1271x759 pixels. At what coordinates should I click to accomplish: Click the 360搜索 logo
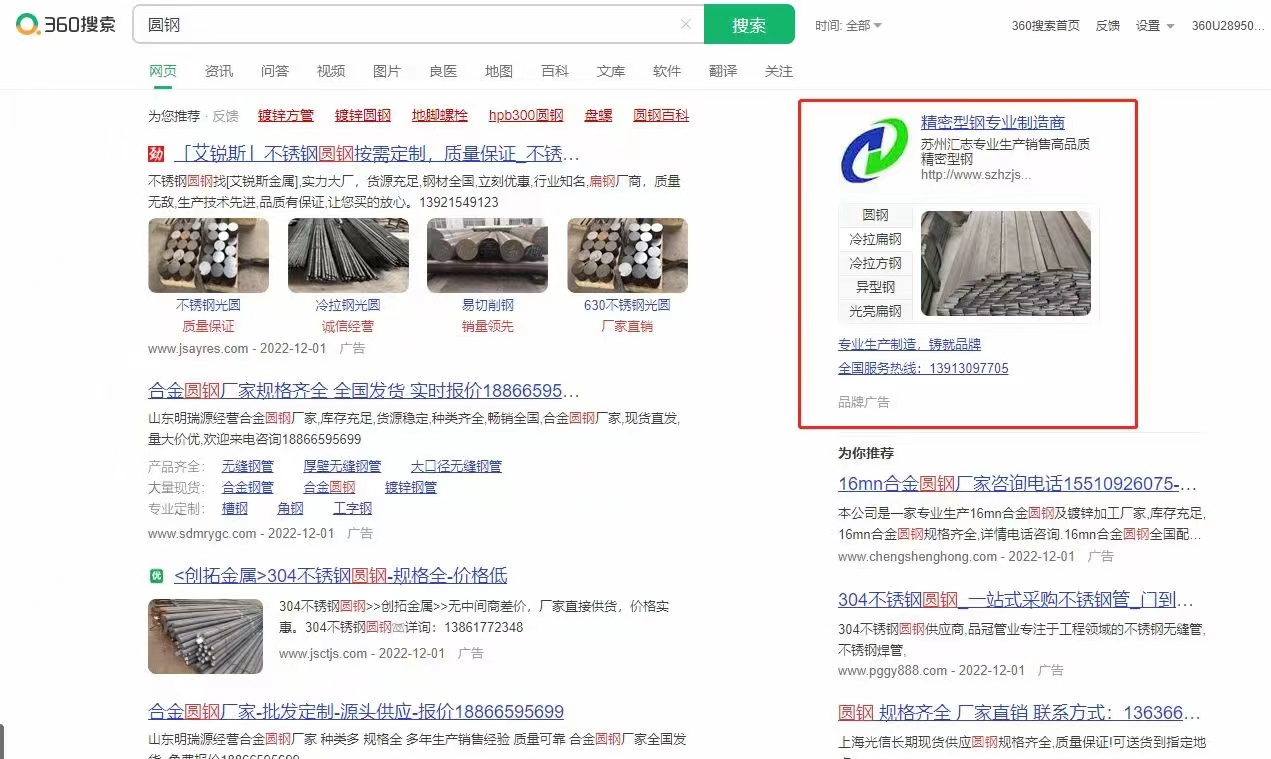[65, 24]
